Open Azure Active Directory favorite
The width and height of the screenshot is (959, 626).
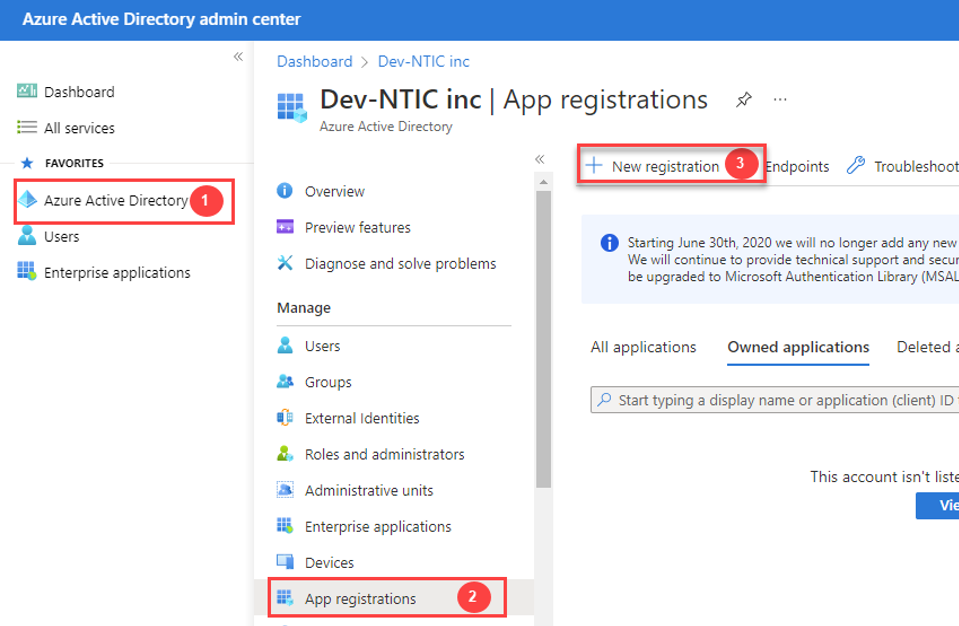[116, 201]
